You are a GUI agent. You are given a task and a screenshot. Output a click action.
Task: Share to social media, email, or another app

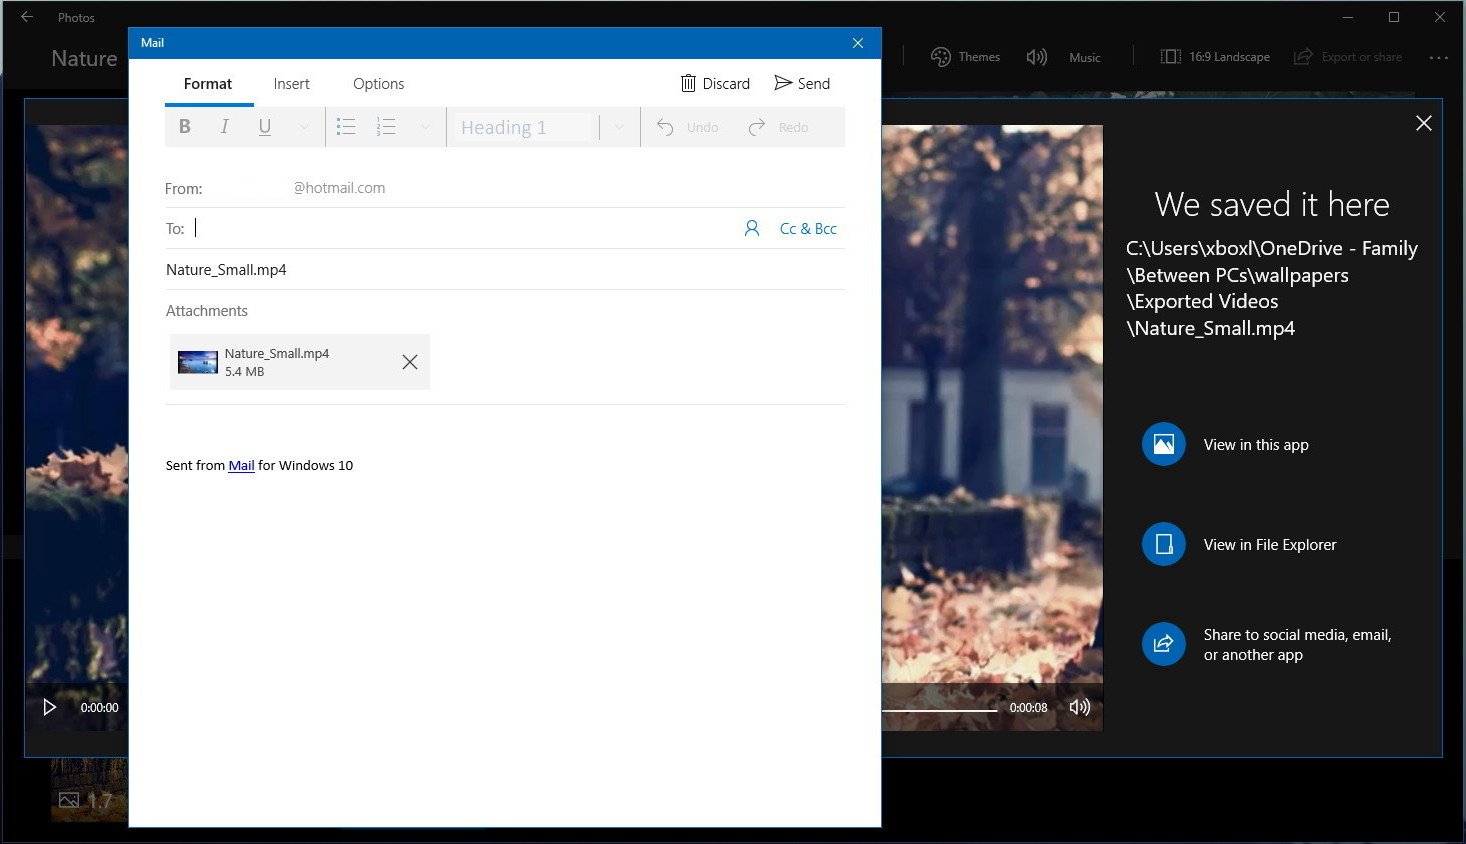tap(1267, 645)
